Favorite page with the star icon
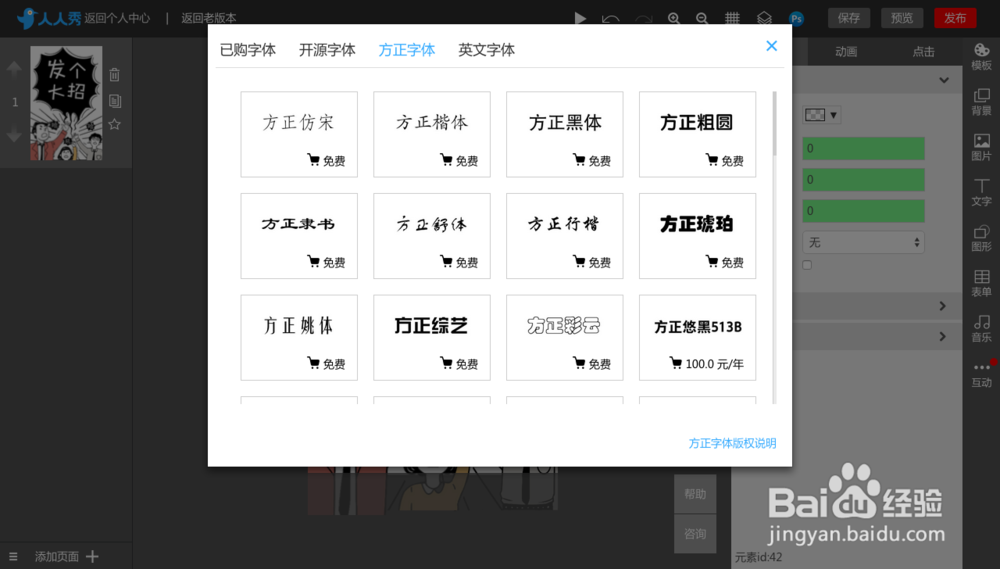 click(115, 124)
